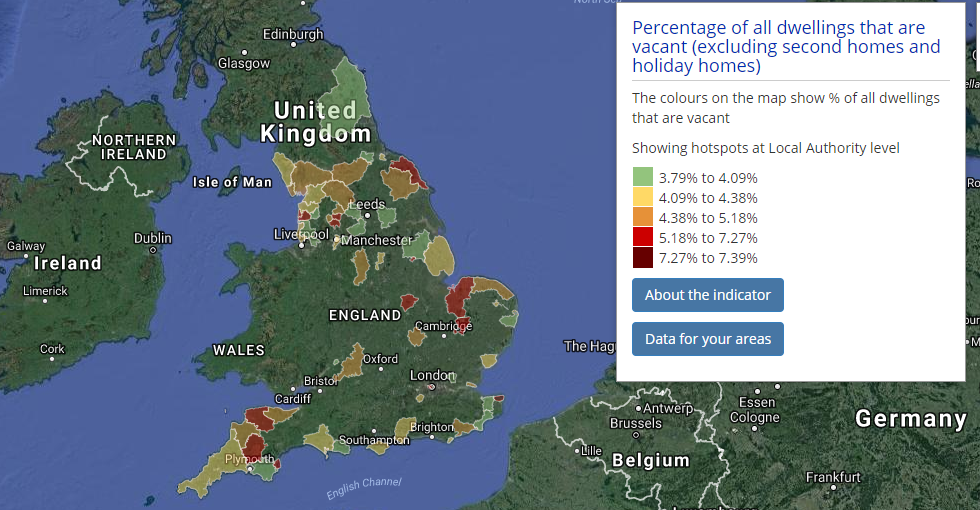Select the green 3.79% to 4.09% swatch
This screenshot has width=980, height=510.
pos(642,177)
